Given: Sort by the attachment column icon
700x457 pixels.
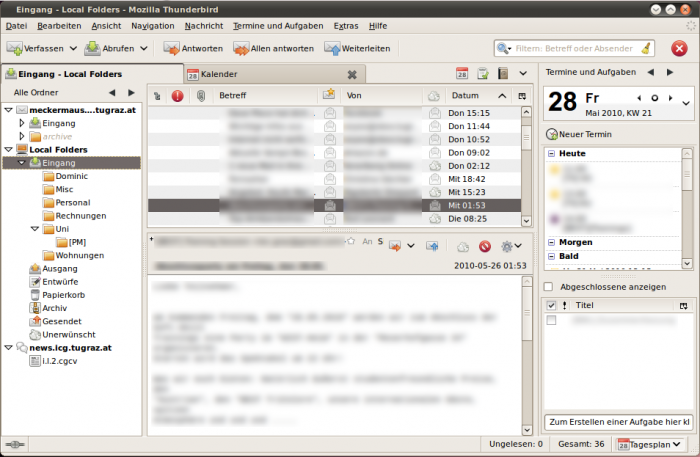Looking at the screenshot, I should tap(201, 96).
